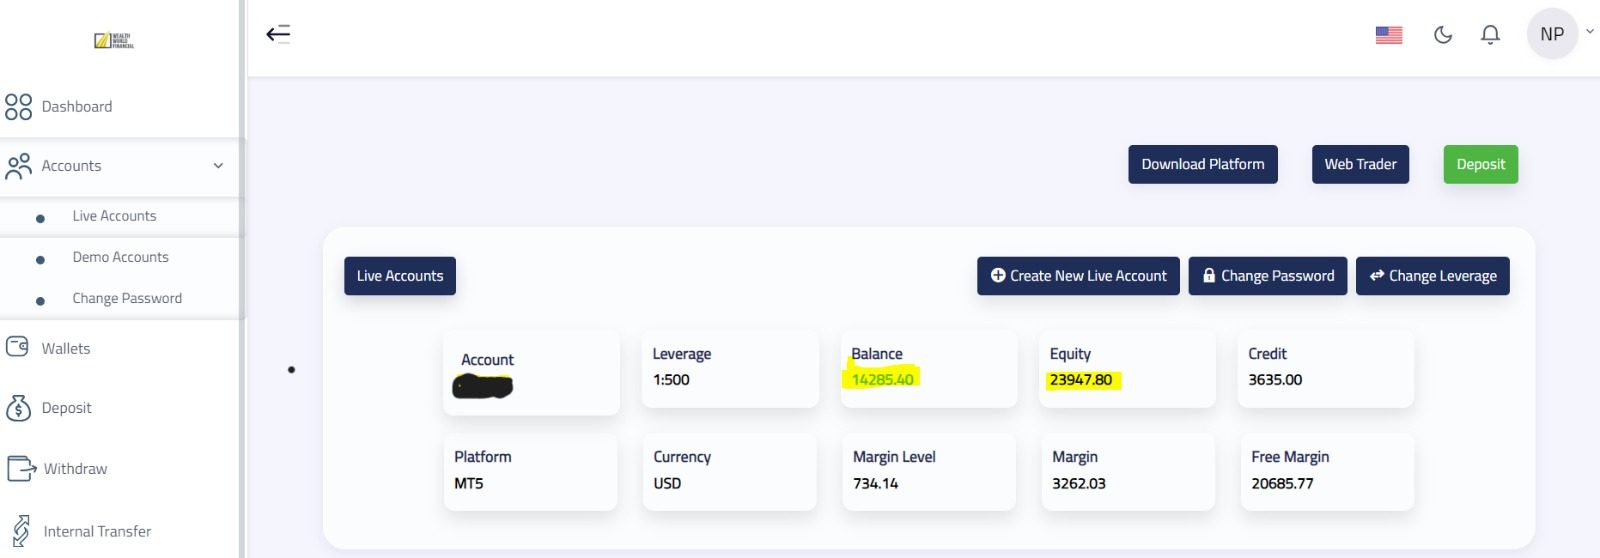The height and width of the screenshot is (558, 1600).
Task: Open the Wallets sidebar item
Action: pos(65,348)
